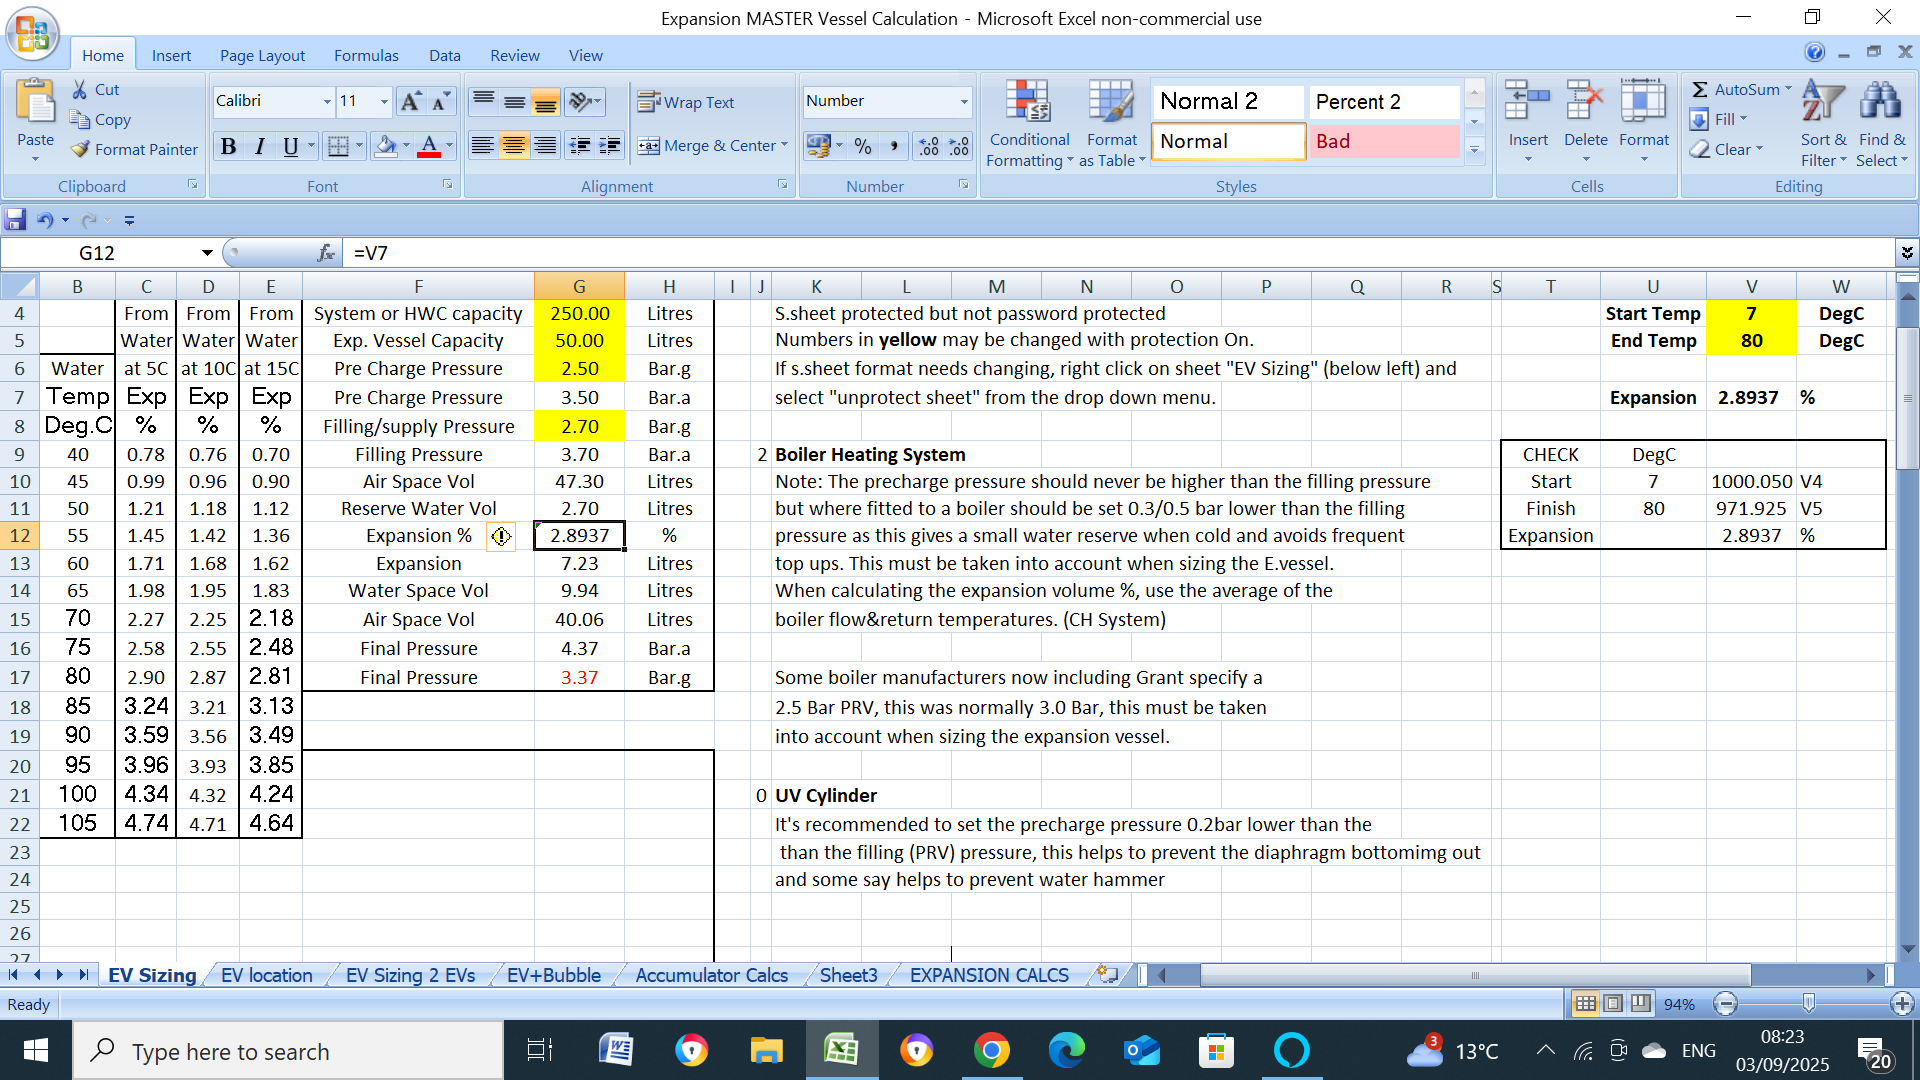Click Decrease Decimal button
The image size is (1920, 1080).
tap(960, 146)
